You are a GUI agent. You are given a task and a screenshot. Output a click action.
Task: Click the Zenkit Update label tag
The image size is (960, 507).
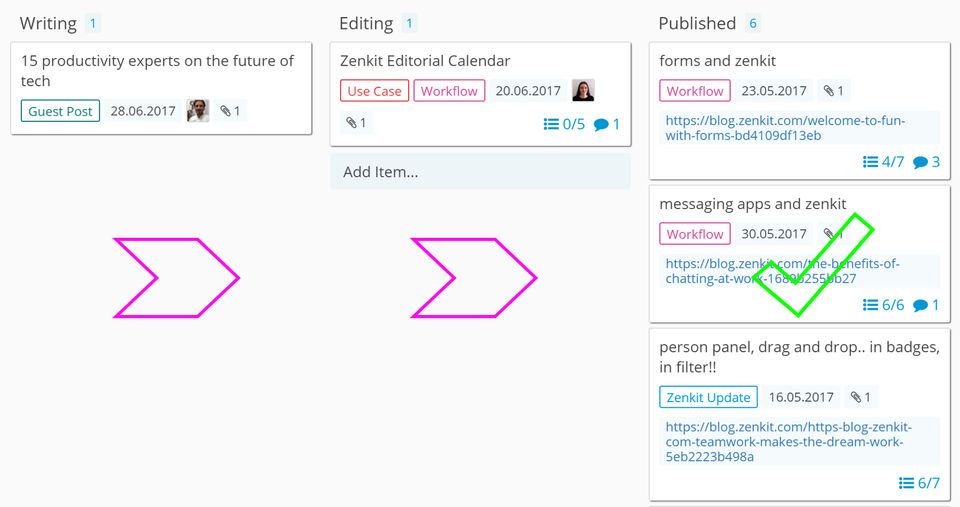(708, 397)
